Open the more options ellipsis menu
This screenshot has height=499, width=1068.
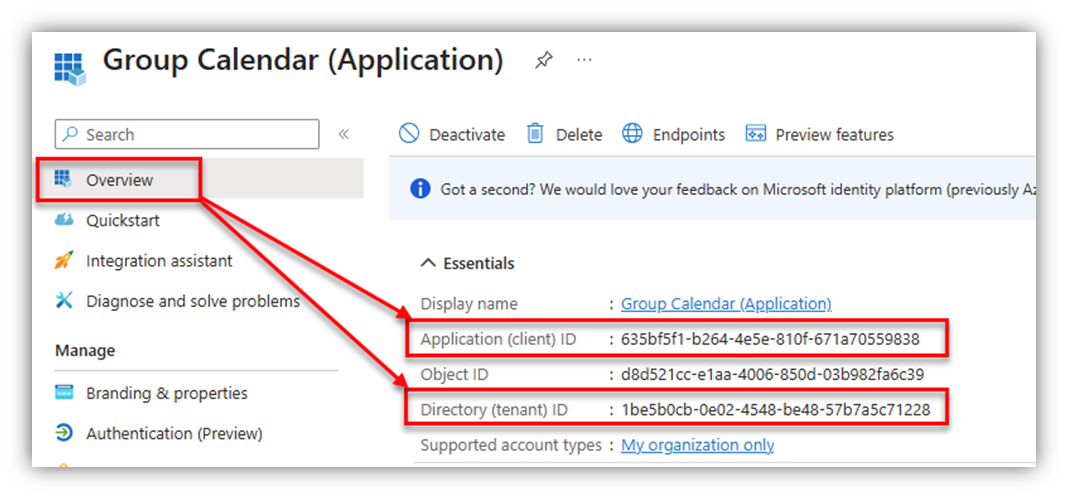point(584,60)
